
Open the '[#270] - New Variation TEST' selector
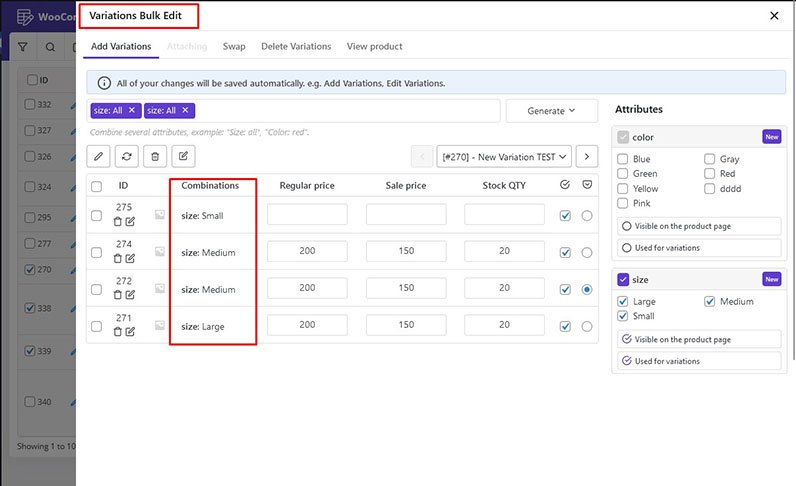(x=504, y=155)
